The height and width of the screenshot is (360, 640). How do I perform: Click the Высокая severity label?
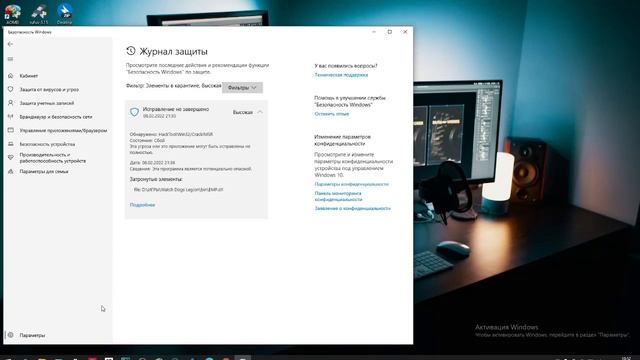[243, 112]
